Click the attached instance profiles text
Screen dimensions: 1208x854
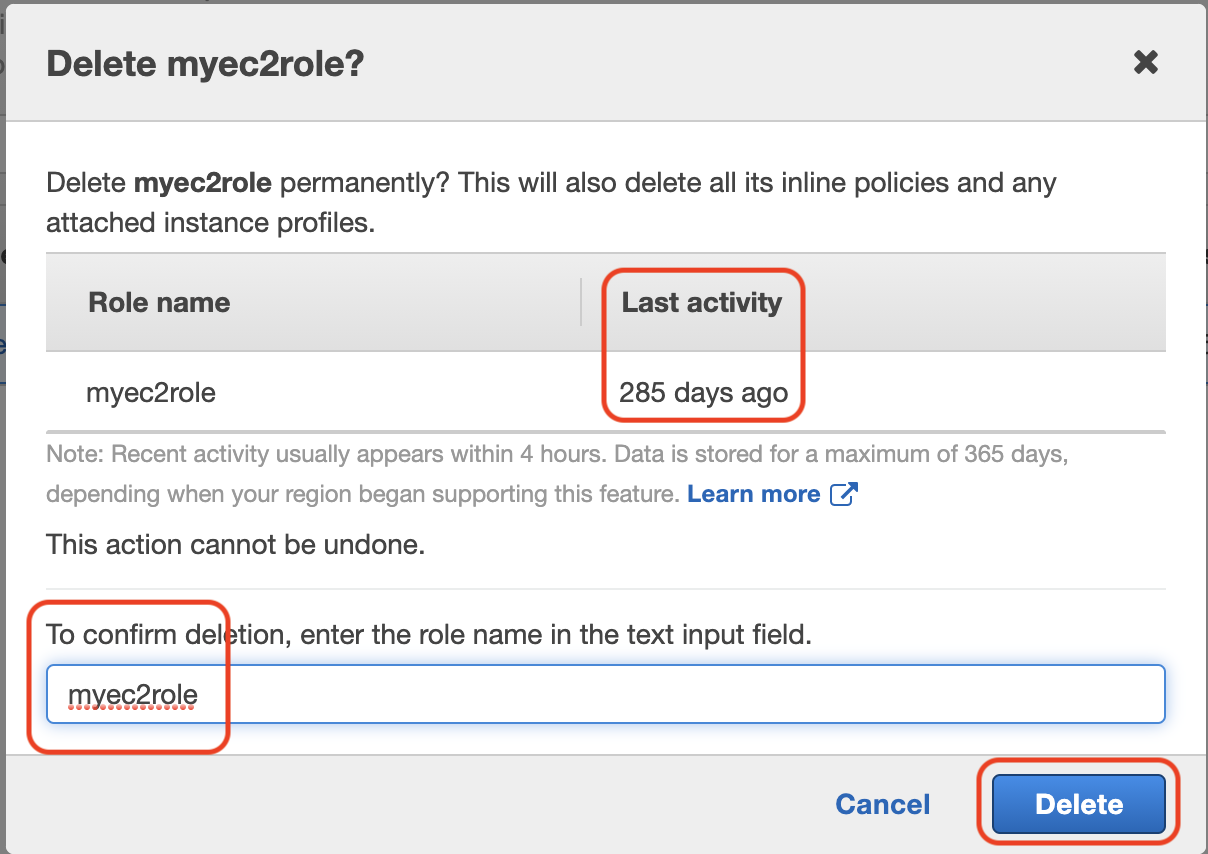tap(210, 222)
